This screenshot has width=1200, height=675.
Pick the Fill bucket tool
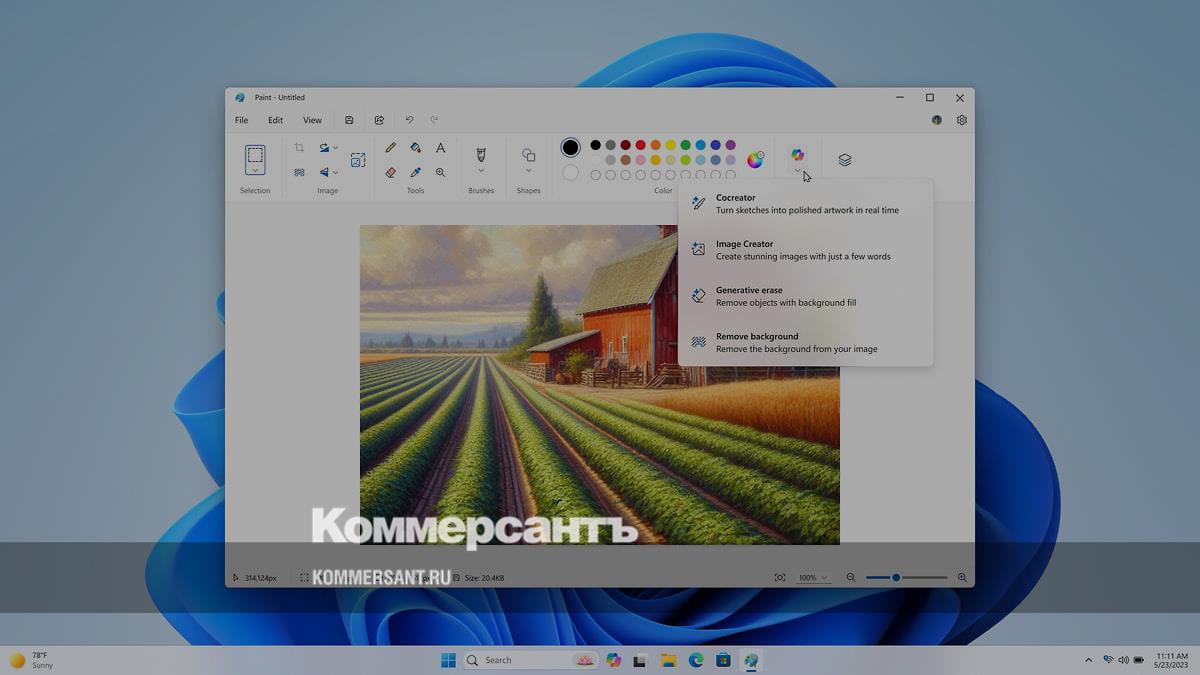(415, 148)
